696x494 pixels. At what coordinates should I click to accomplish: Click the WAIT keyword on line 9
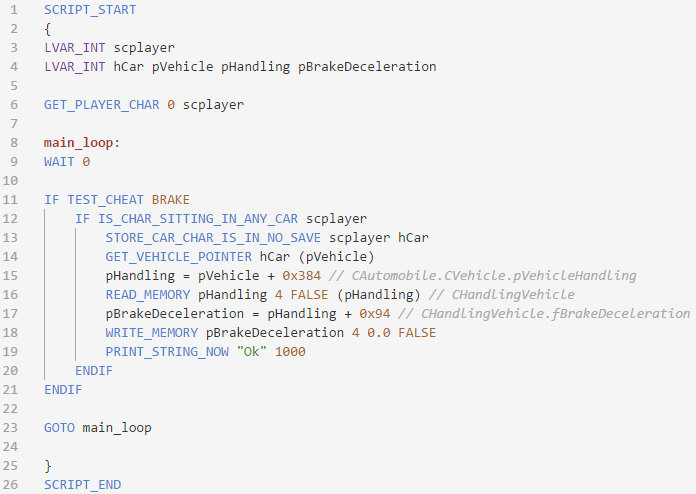[x=59, y=162]
